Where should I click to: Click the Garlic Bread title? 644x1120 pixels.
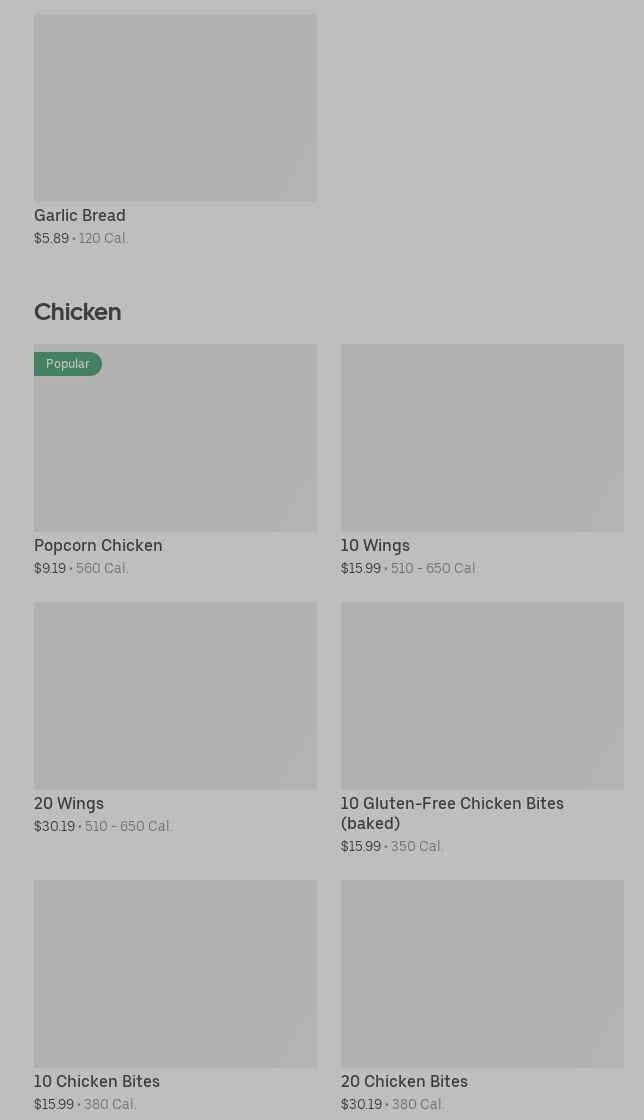(x=80, y=215)
